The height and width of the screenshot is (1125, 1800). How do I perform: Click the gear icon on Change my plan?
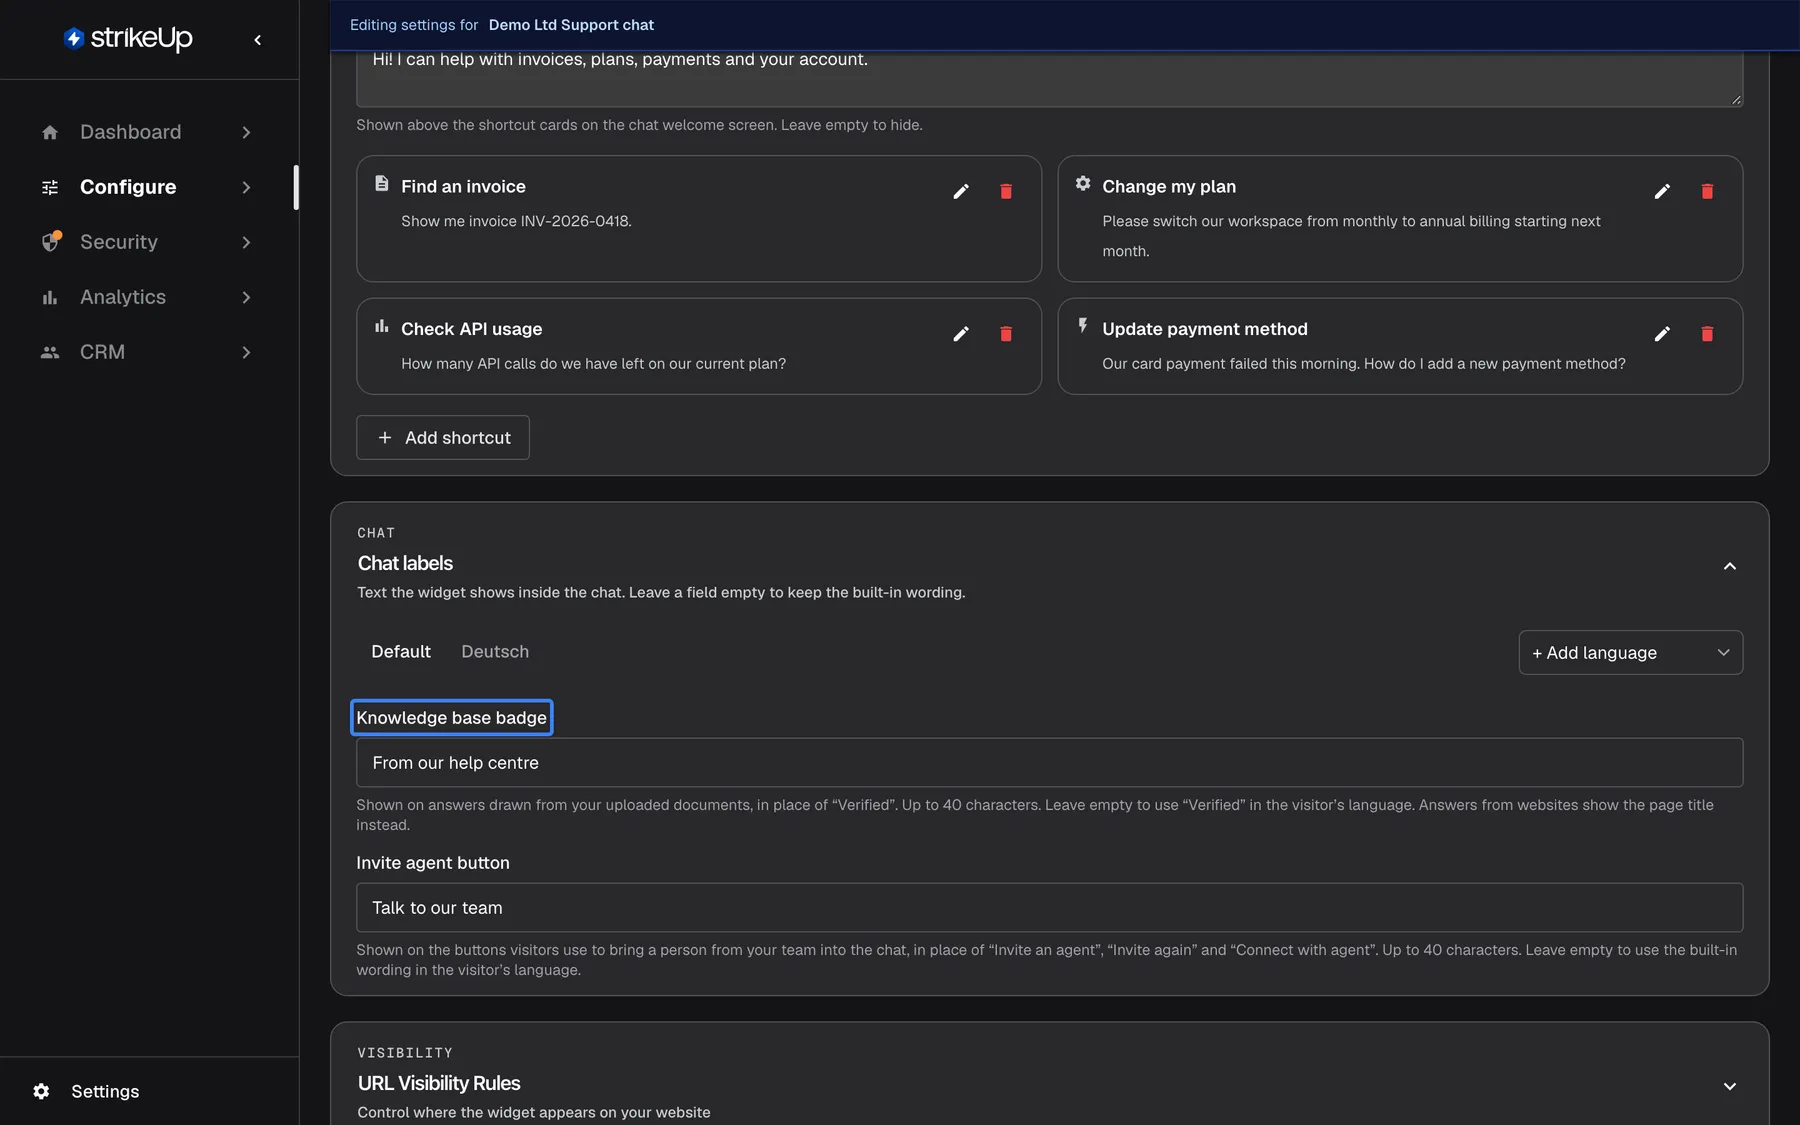tap(1083, 183)
